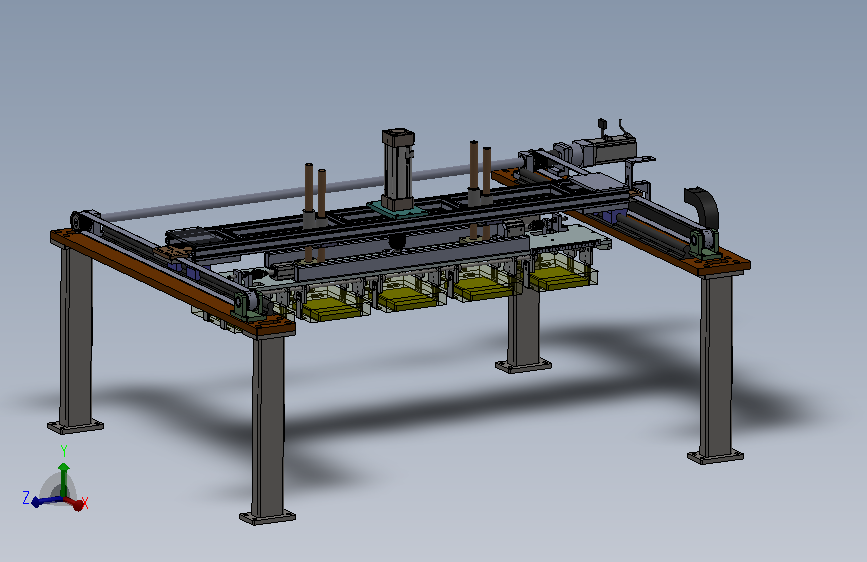Select the teal mounting plate under the cylinder
867x562 pixels.
pos(396,211)
